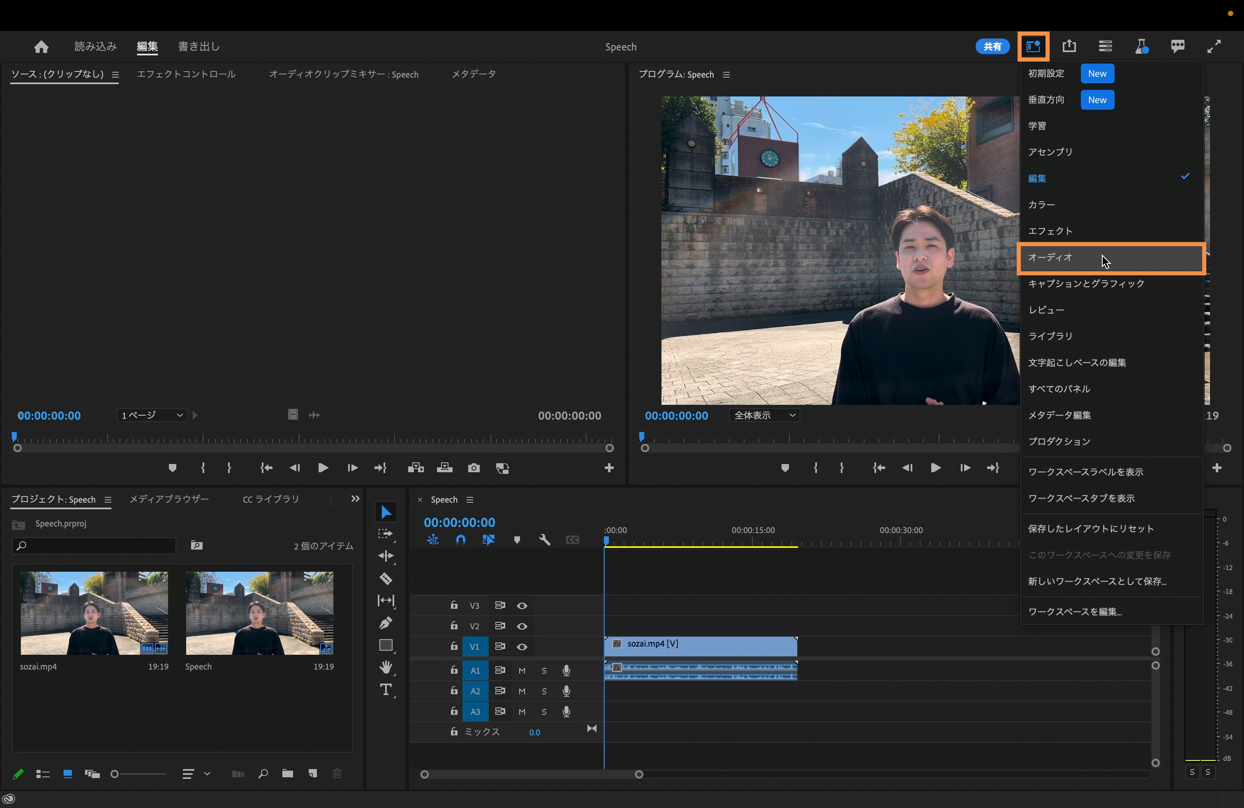Toggle V1 track output eye icon

point(522,647)
